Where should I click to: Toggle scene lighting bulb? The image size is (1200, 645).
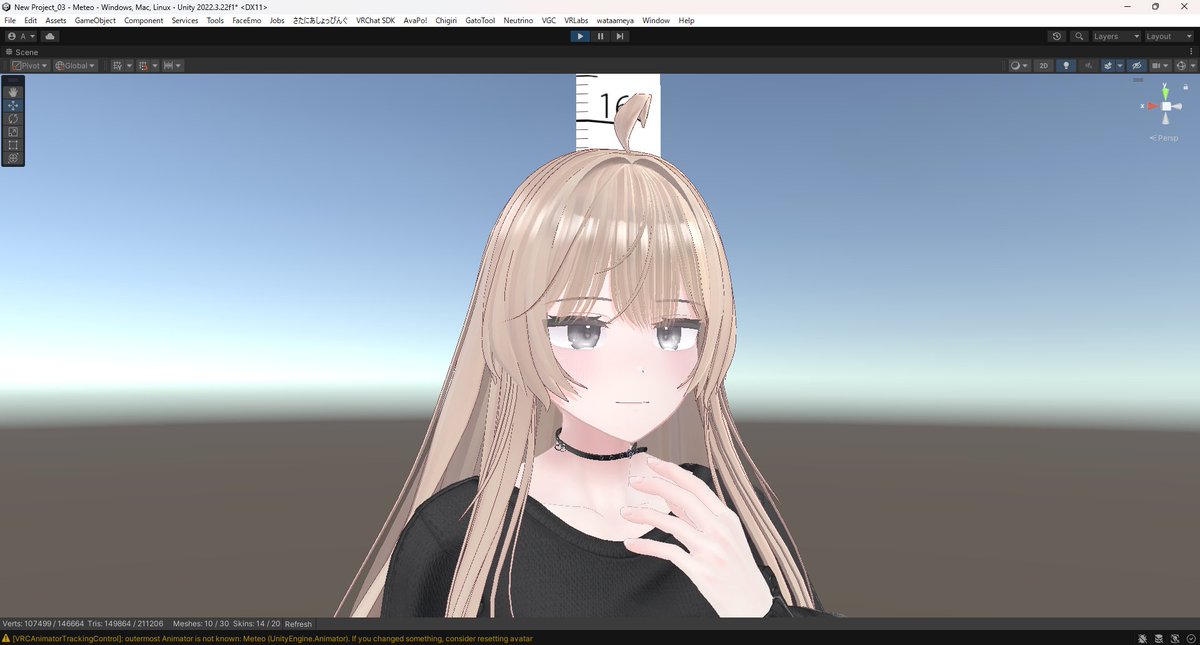click(1065, 65)
